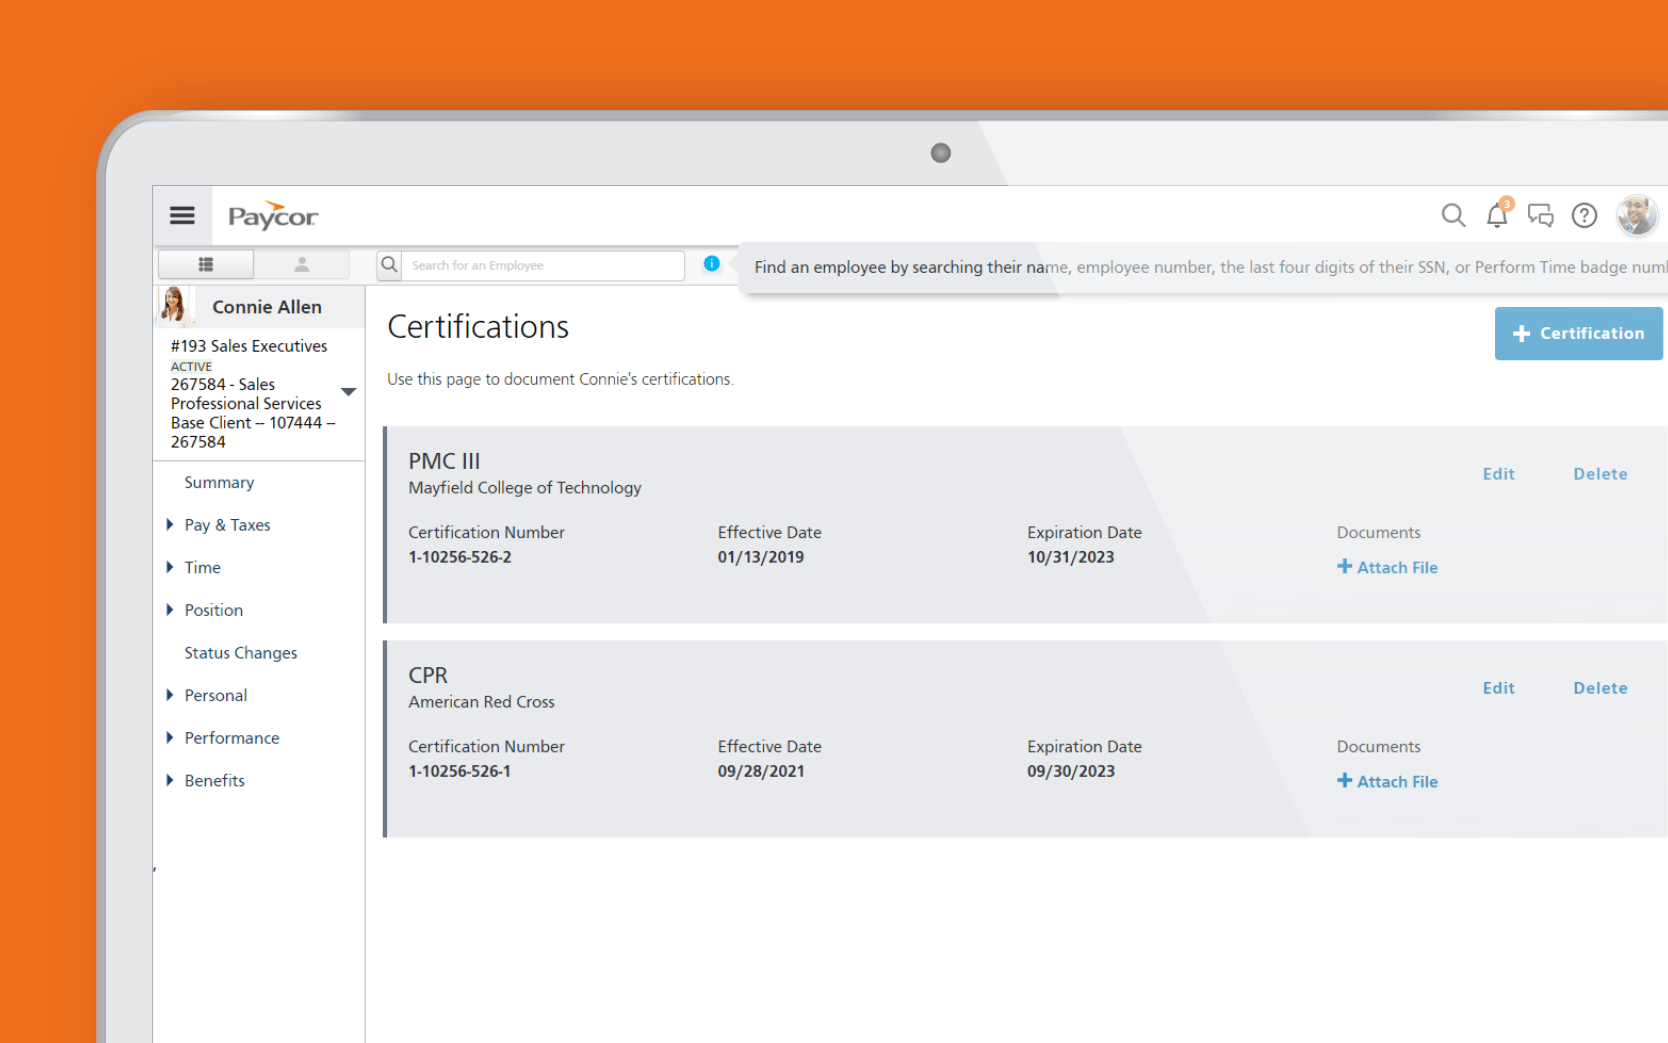Click the blue info icon
This screenshot has height=1043, width=1668.
coord(711,263)
